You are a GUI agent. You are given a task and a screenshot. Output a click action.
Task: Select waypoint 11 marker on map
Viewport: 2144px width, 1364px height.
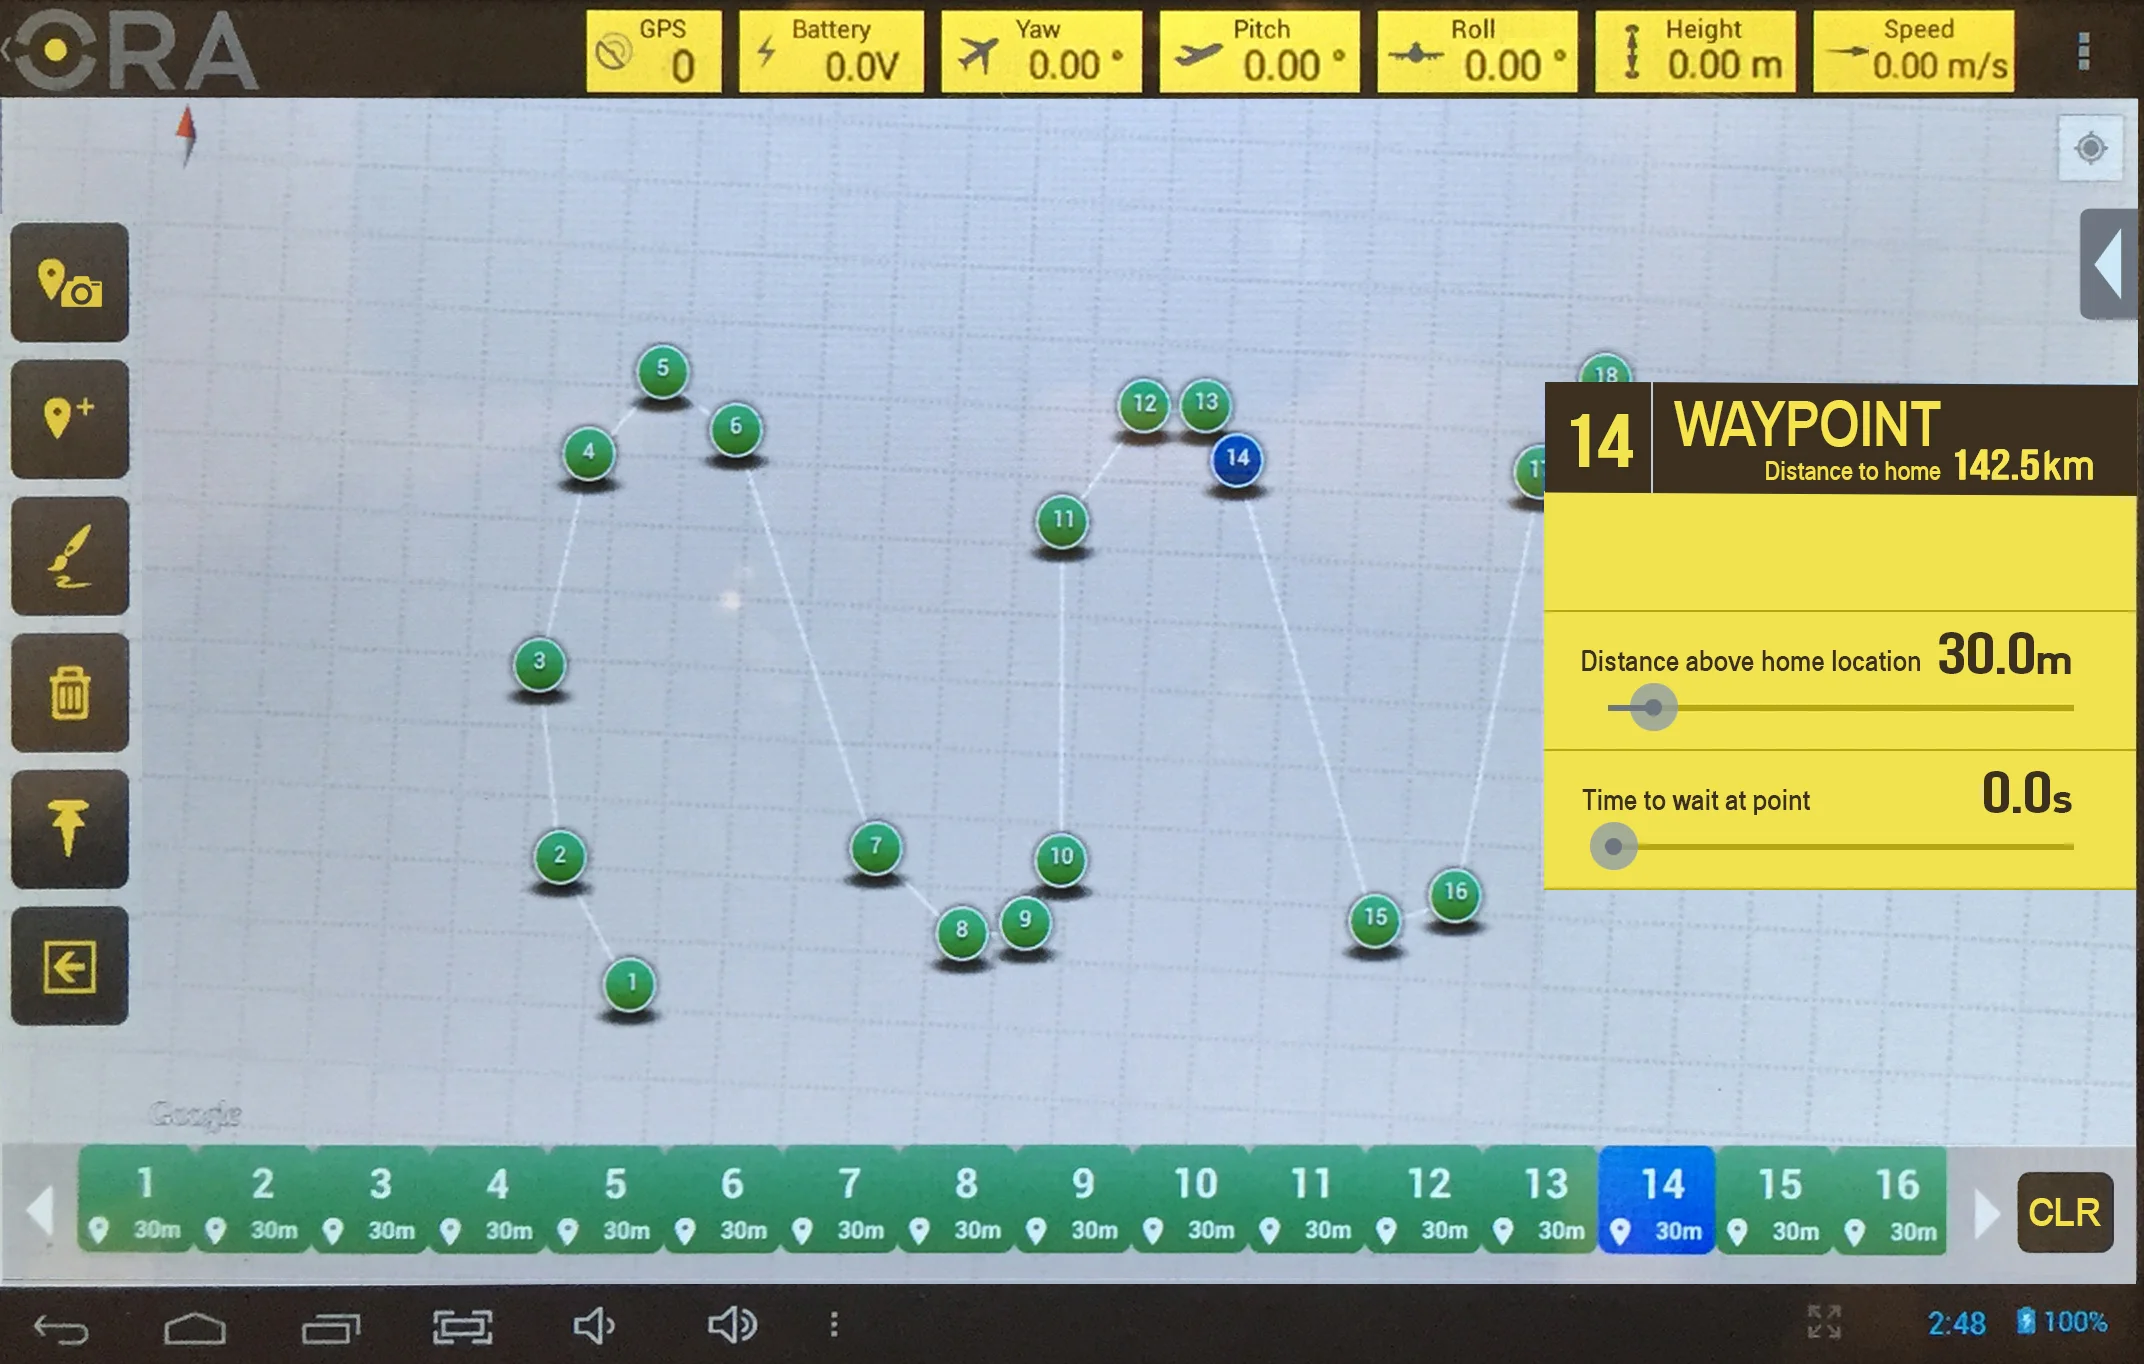point(1062,520)
